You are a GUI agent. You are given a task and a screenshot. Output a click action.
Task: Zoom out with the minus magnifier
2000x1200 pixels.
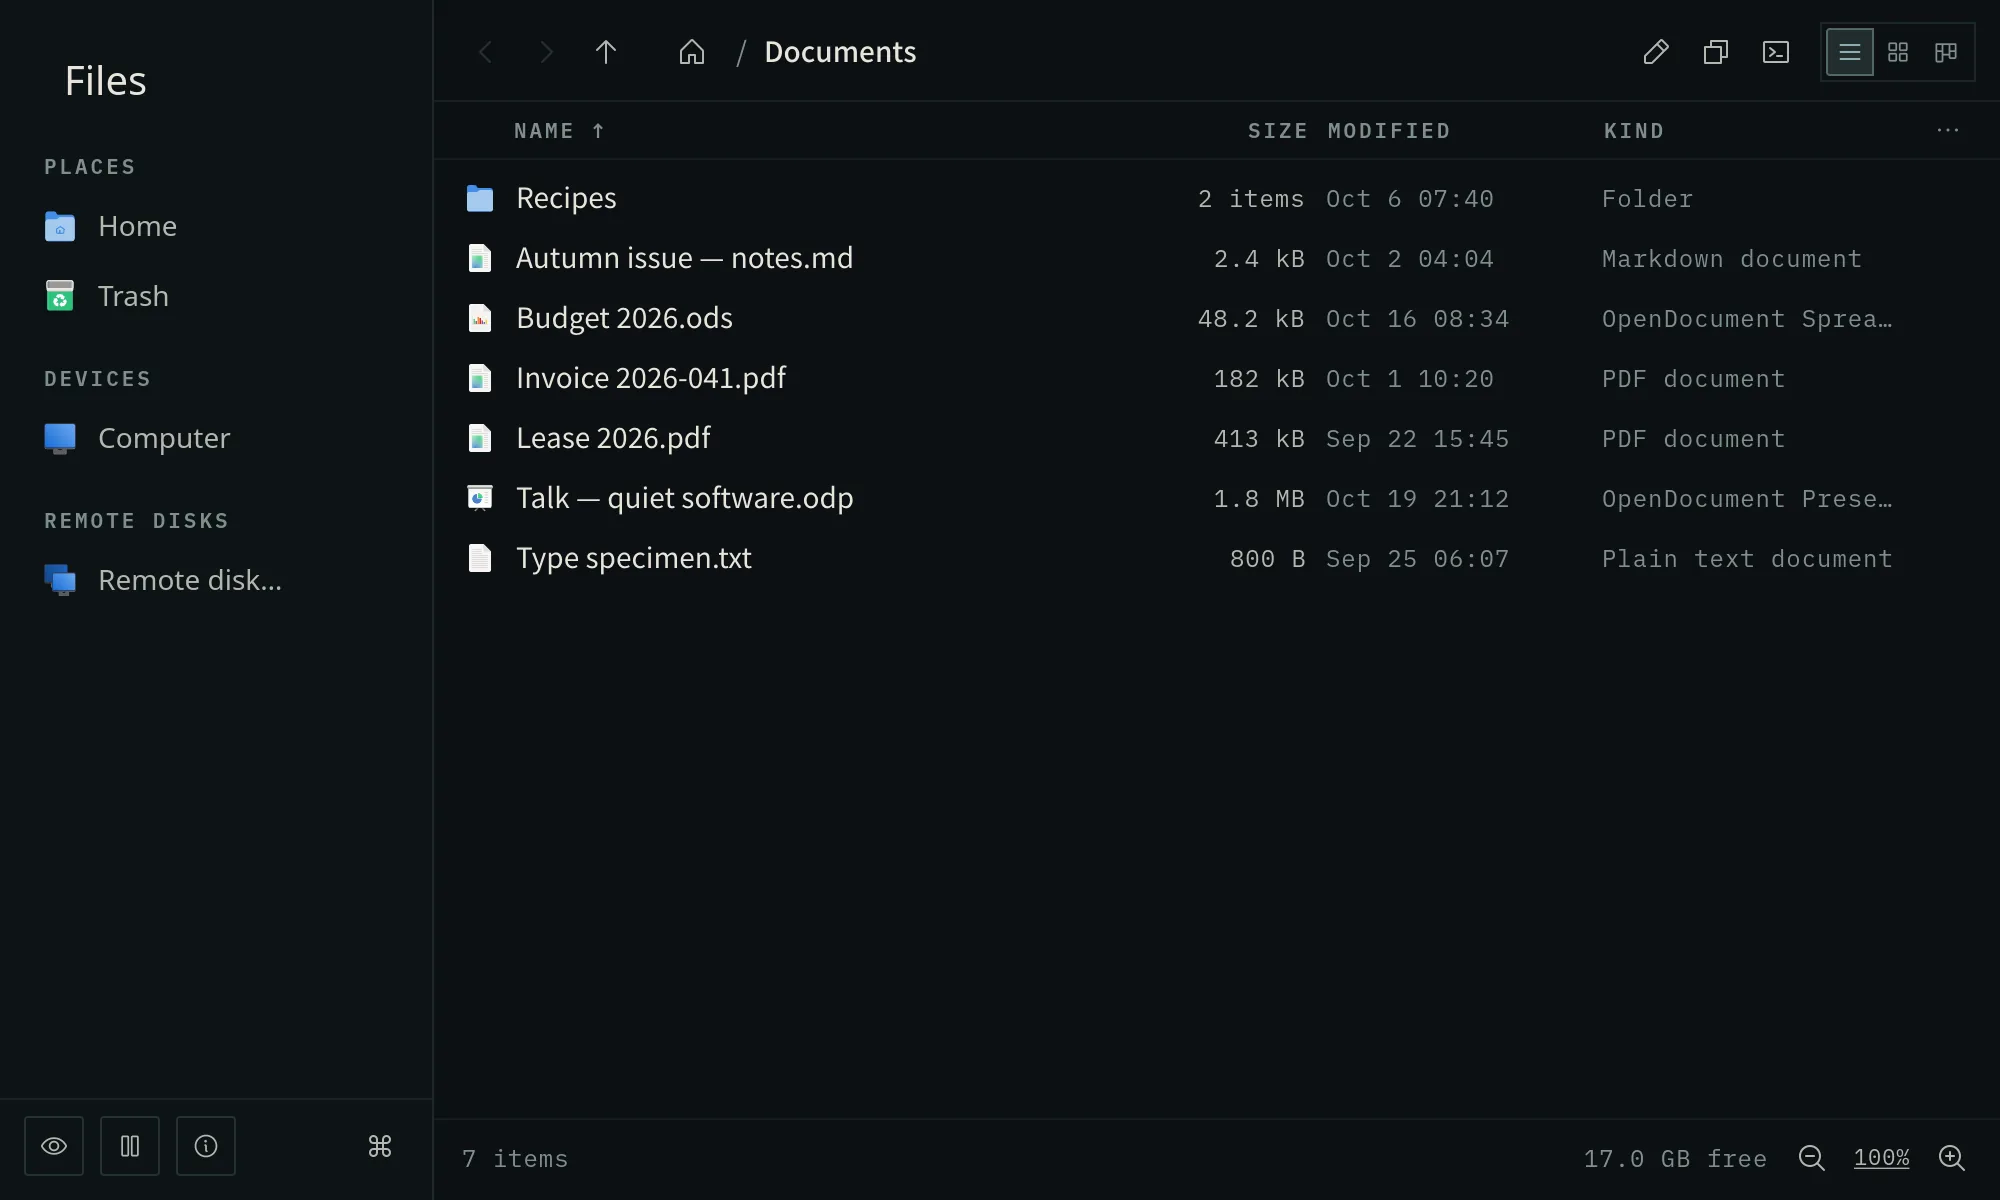pyautogui.click(x=1812, y=1158)
